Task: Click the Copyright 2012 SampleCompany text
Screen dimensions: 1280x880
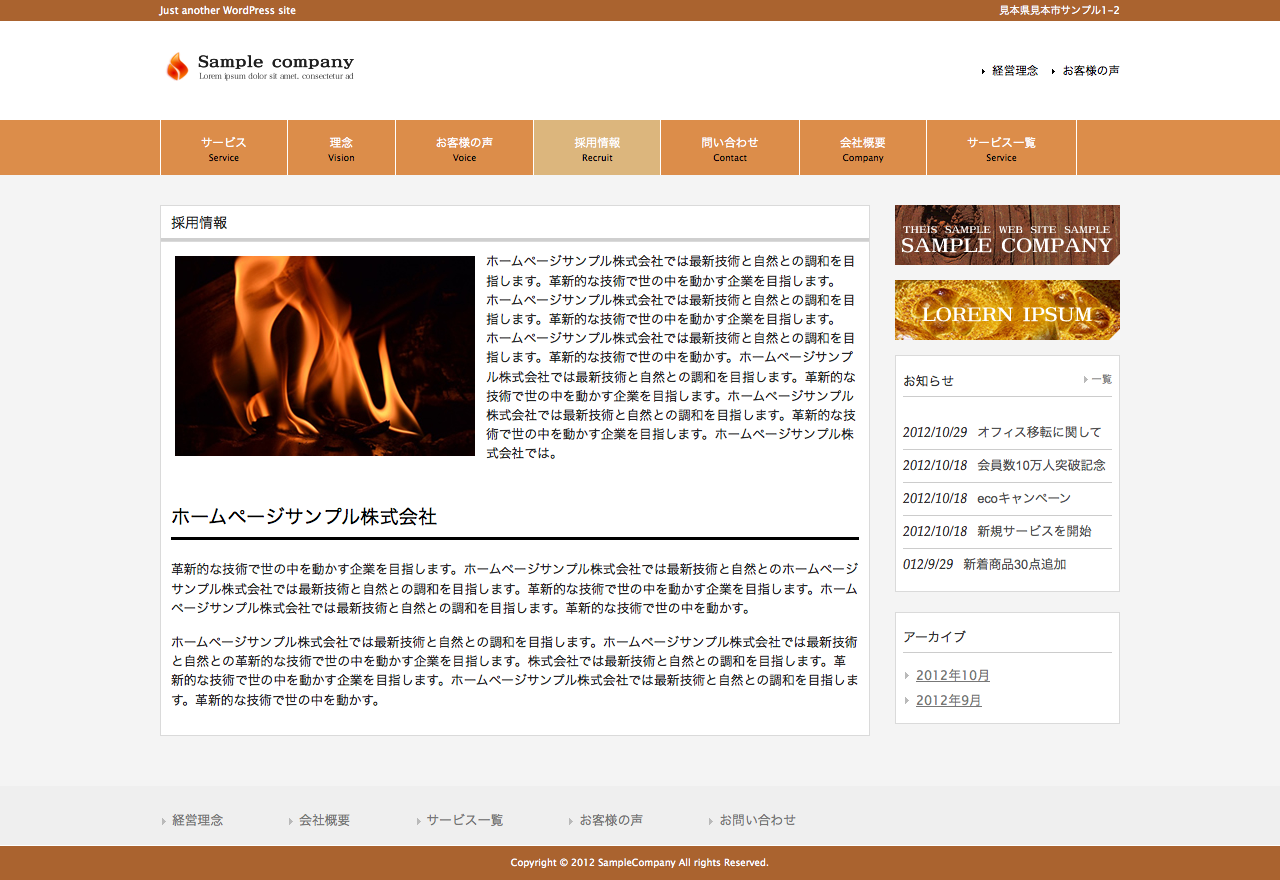Action: [x=640, y=862]
